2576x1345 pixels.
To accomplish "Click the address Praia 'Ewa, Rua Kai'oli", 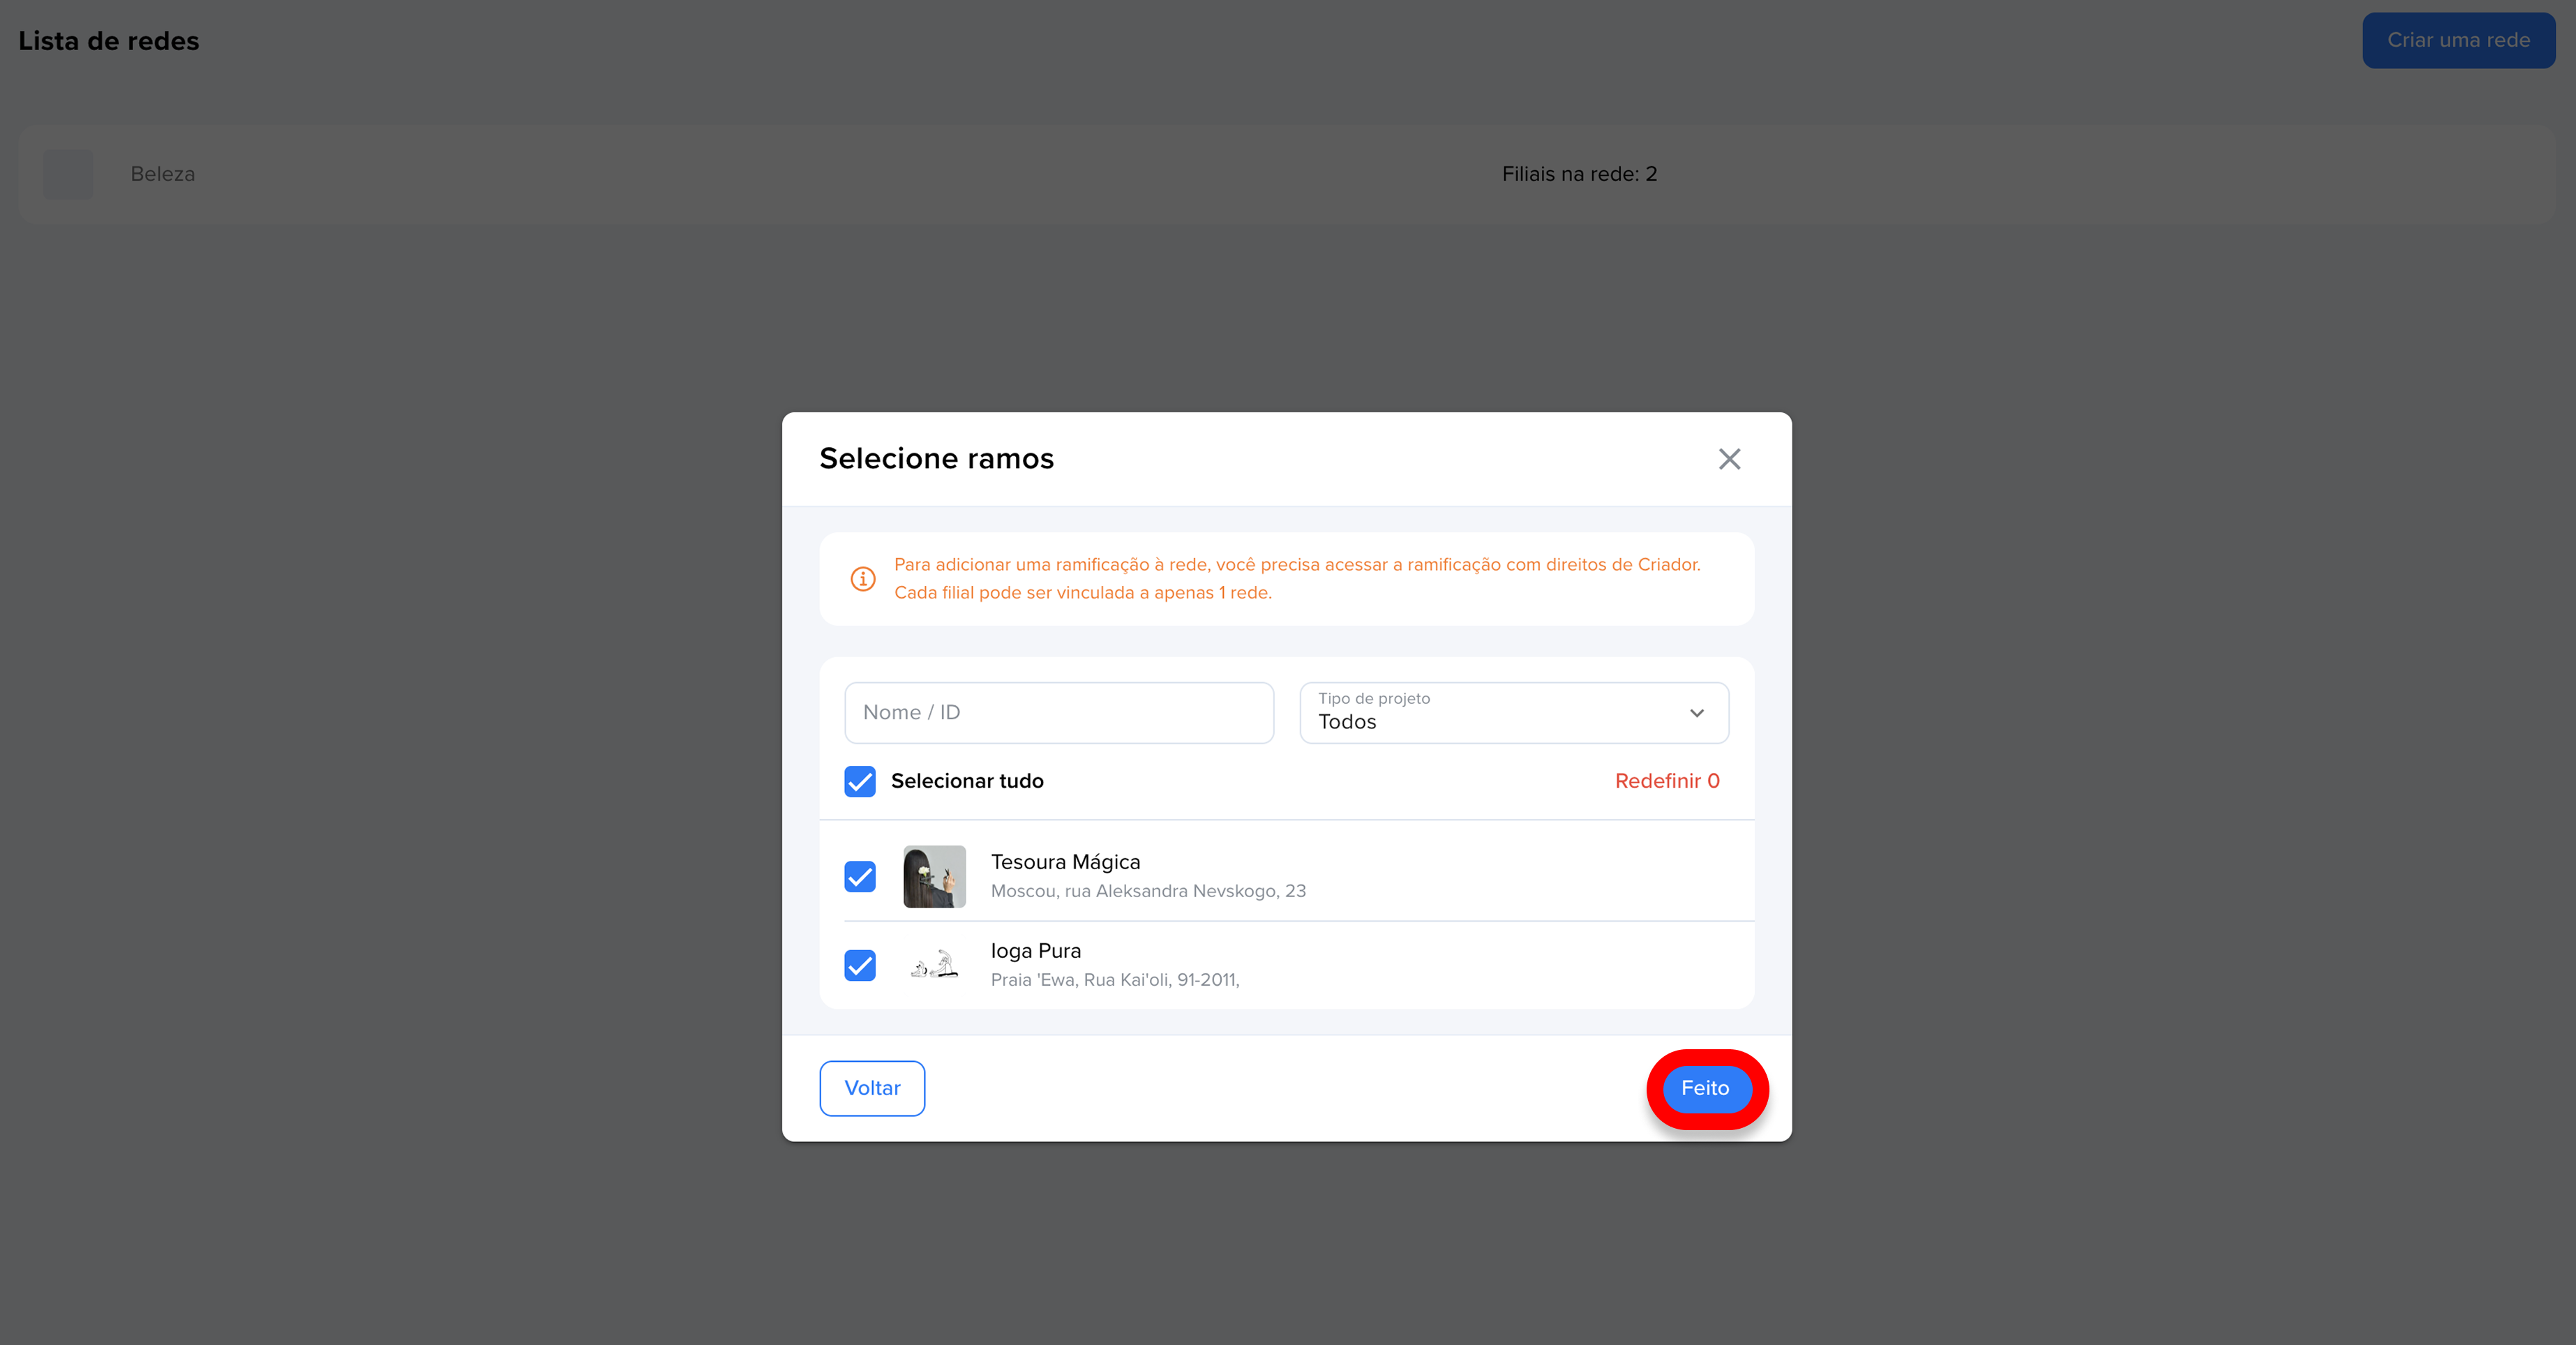I will [1114, 980].
